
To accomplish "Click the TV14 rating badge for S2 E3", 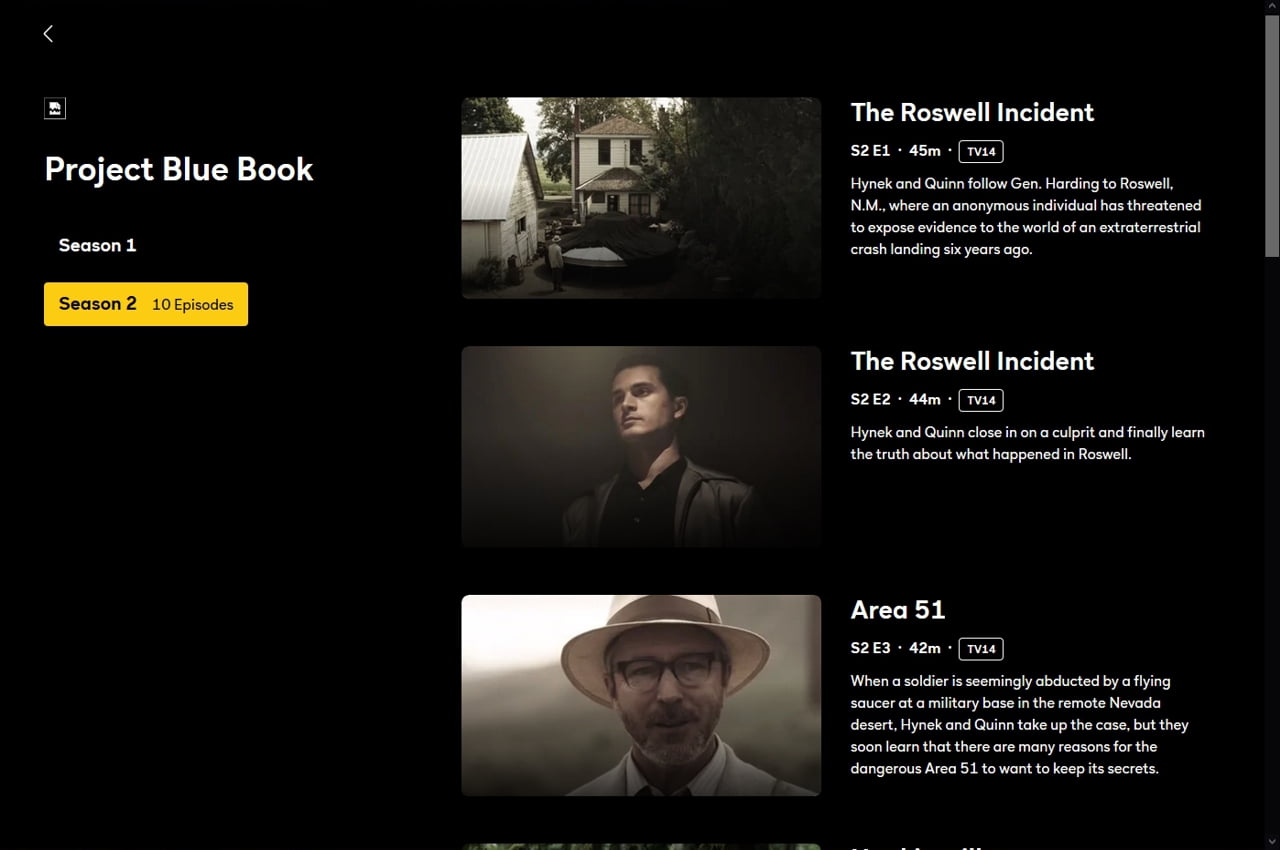I will (x=981, y=649).
